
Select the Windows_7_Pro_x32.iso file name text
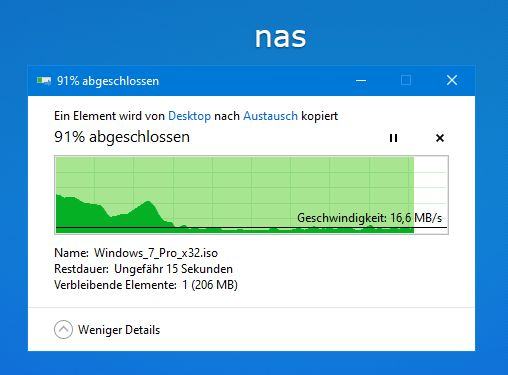(156, 253)
